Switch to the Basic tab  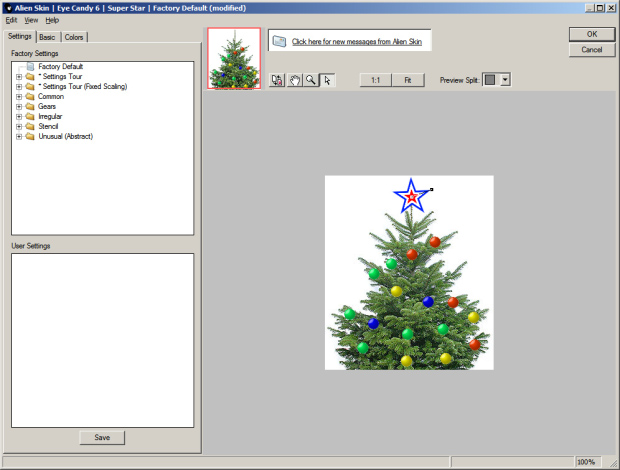click(x=47, y=37)
